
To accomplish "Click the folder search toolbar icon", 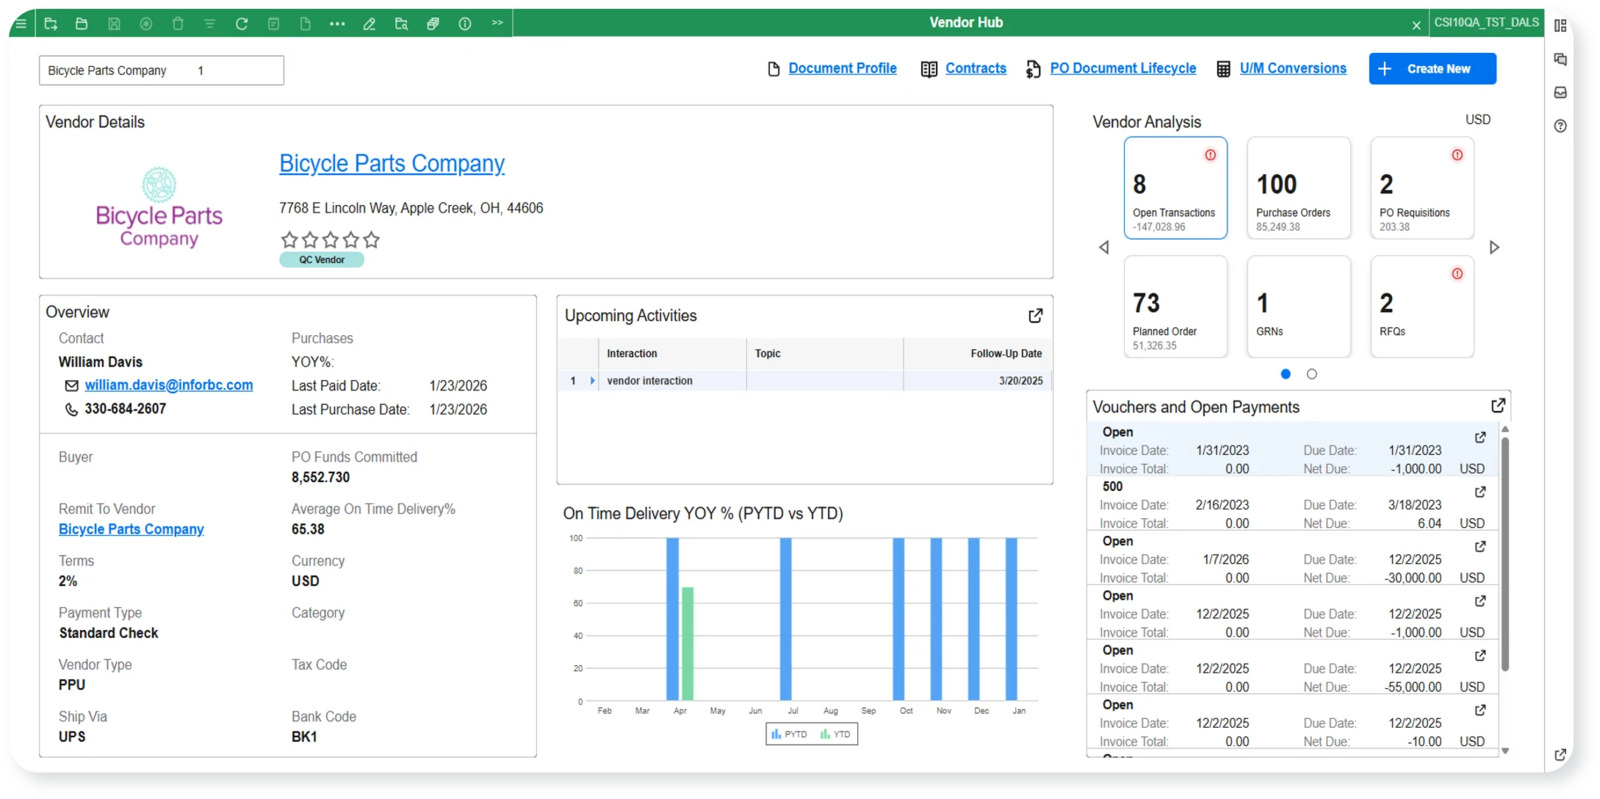I will [401, 23].
